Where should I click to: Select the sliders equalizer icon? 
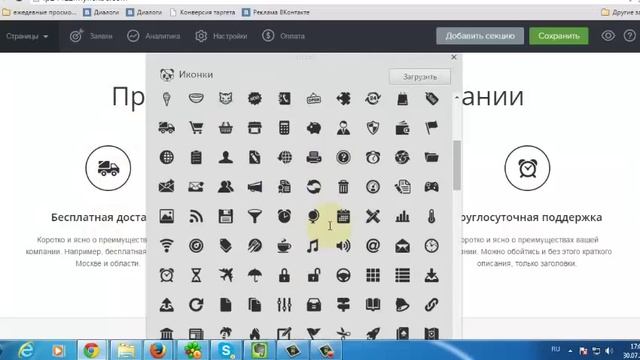point(284,305)
